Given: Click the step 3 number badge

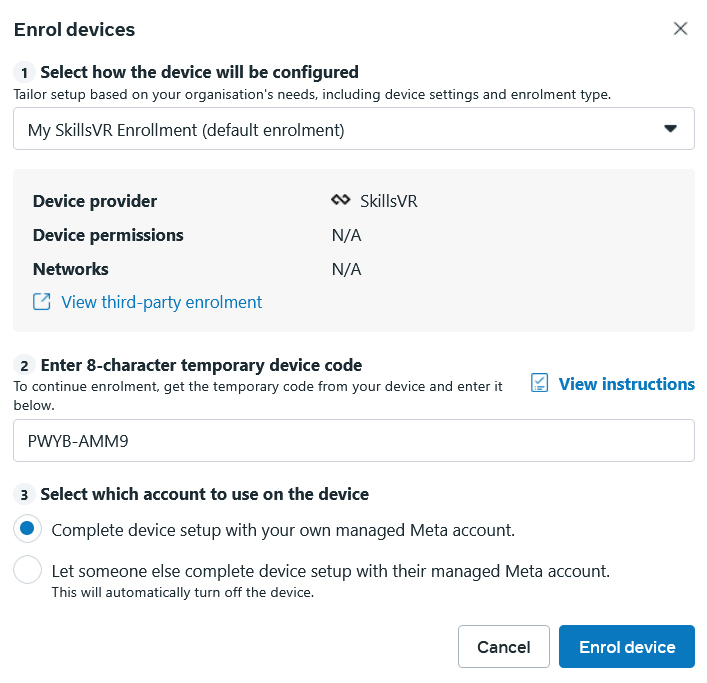Looking at the screenshot, I should tap(24, 495).
